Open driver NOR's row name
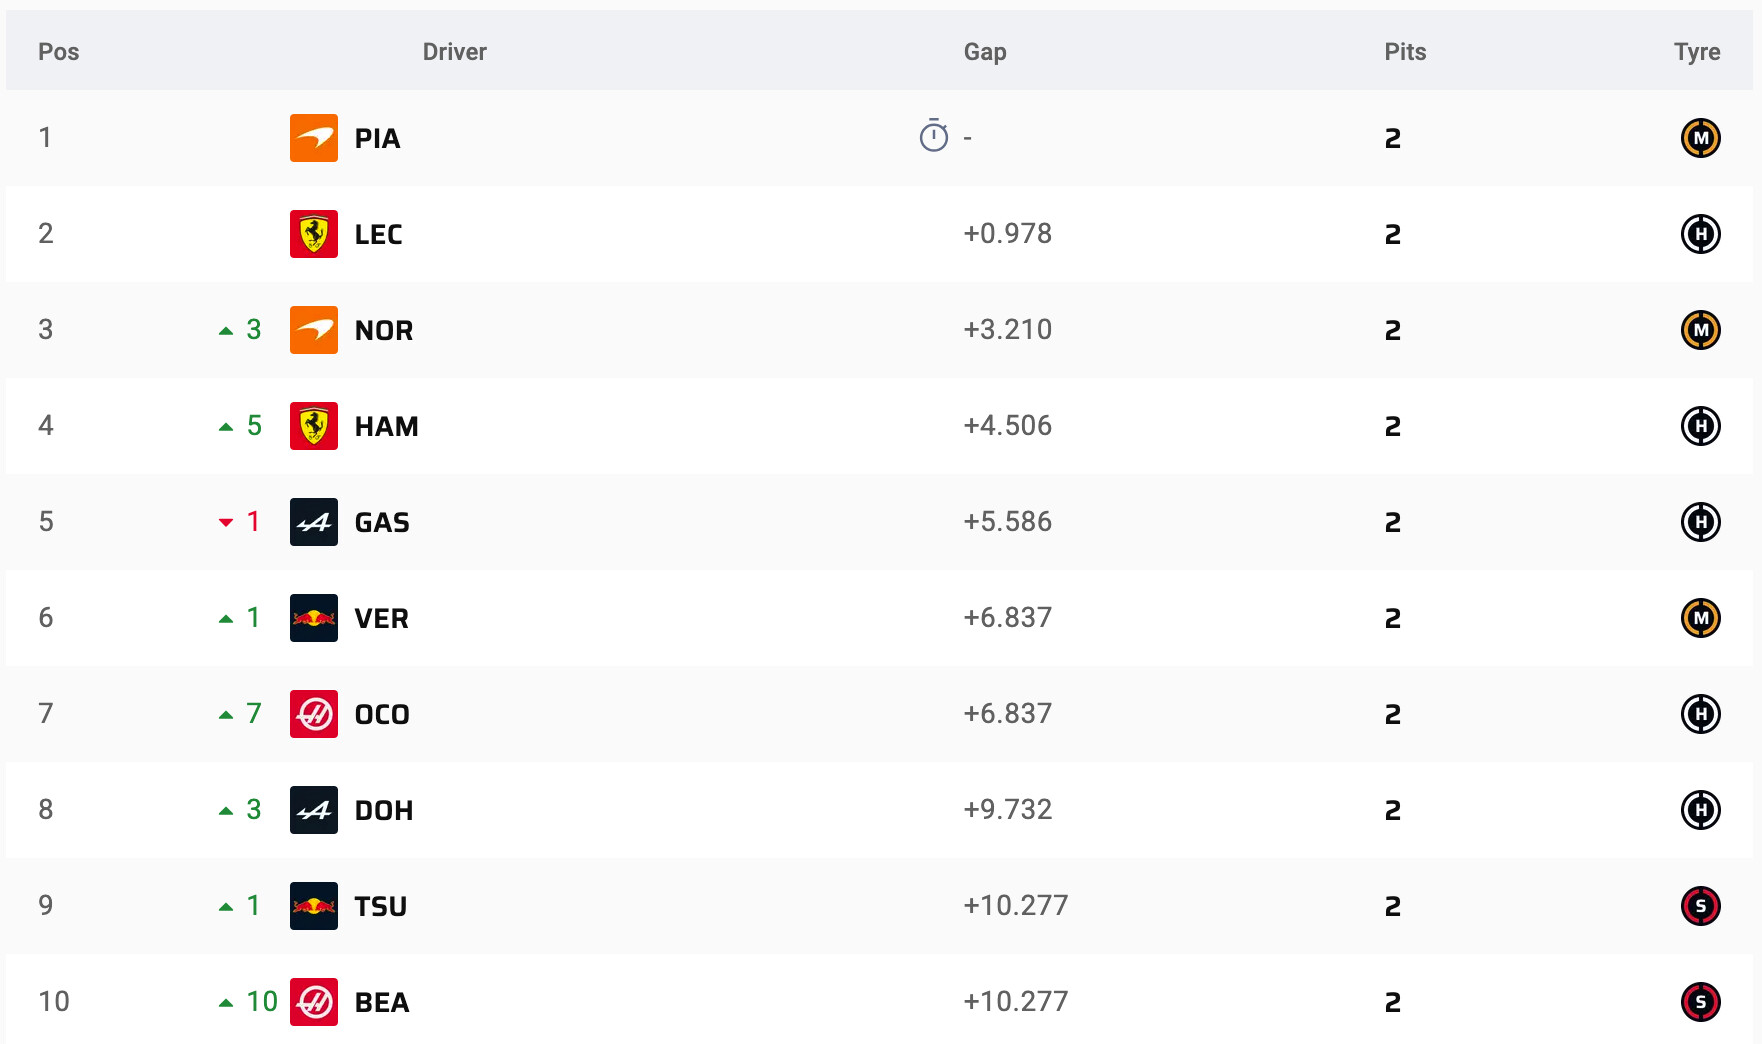This screenshot has height=1044, width=1762. point(384,330)
